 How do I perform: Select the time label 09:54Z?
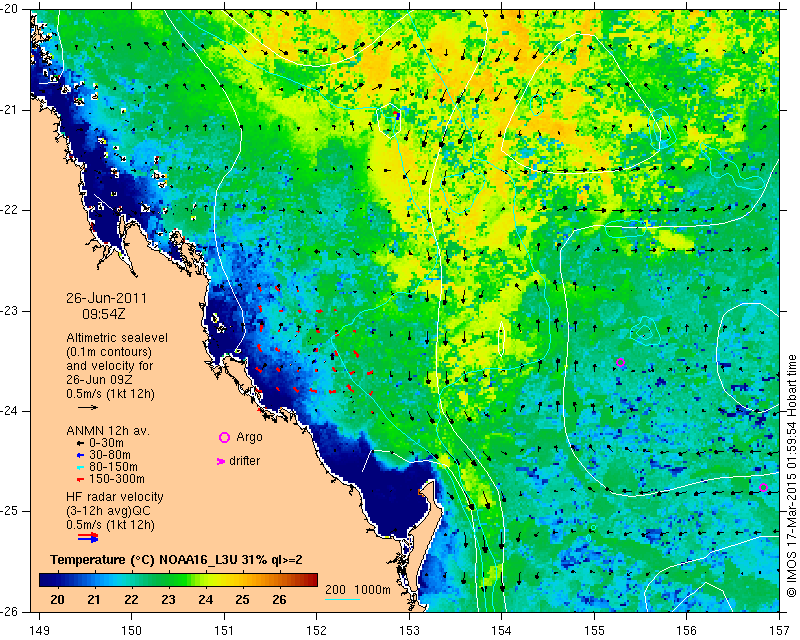[104, 314]
